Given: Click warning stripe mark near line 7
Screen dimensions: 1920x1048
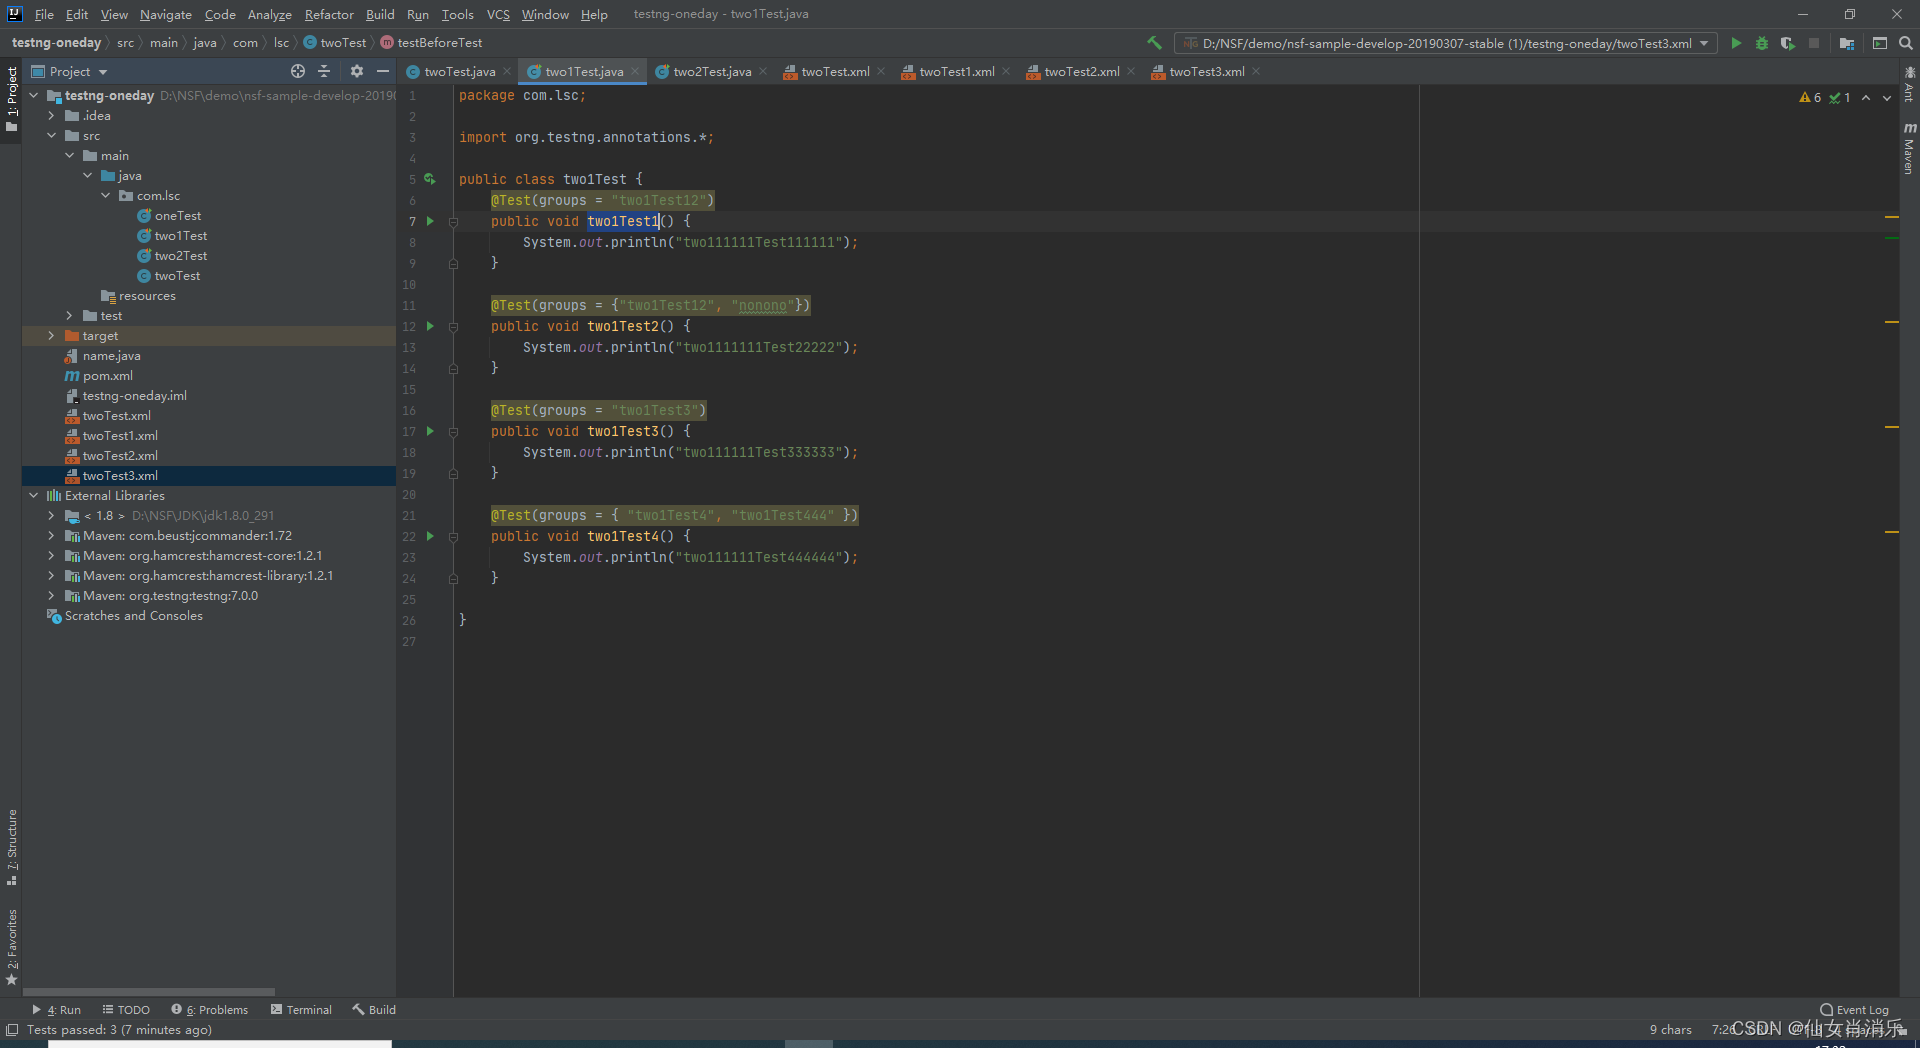Looking at the screenshot, I should (1891, 217).
